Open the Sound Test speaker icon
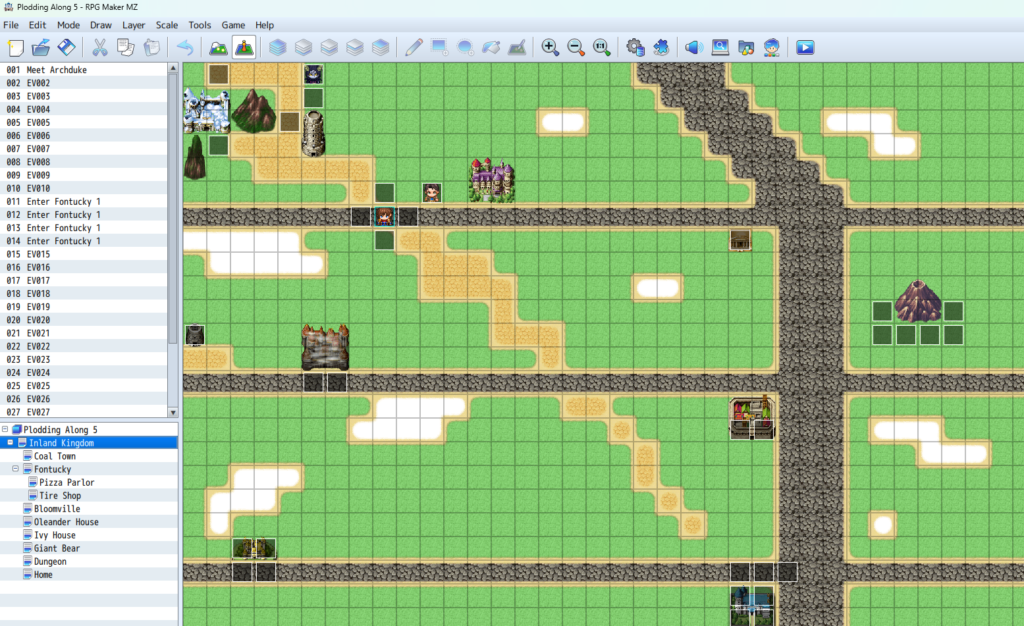Image resolution: width=1024 pixels, height=626 pixels. tap(694, 48)
